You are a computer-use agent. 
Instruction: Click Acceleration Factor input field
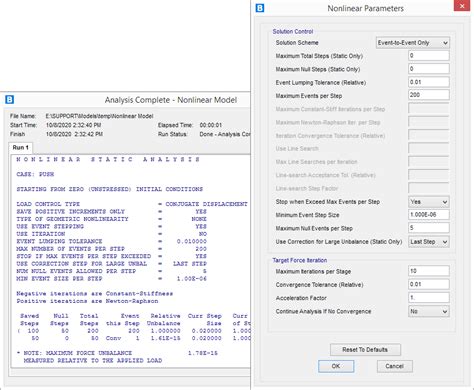tap(429, 298)
